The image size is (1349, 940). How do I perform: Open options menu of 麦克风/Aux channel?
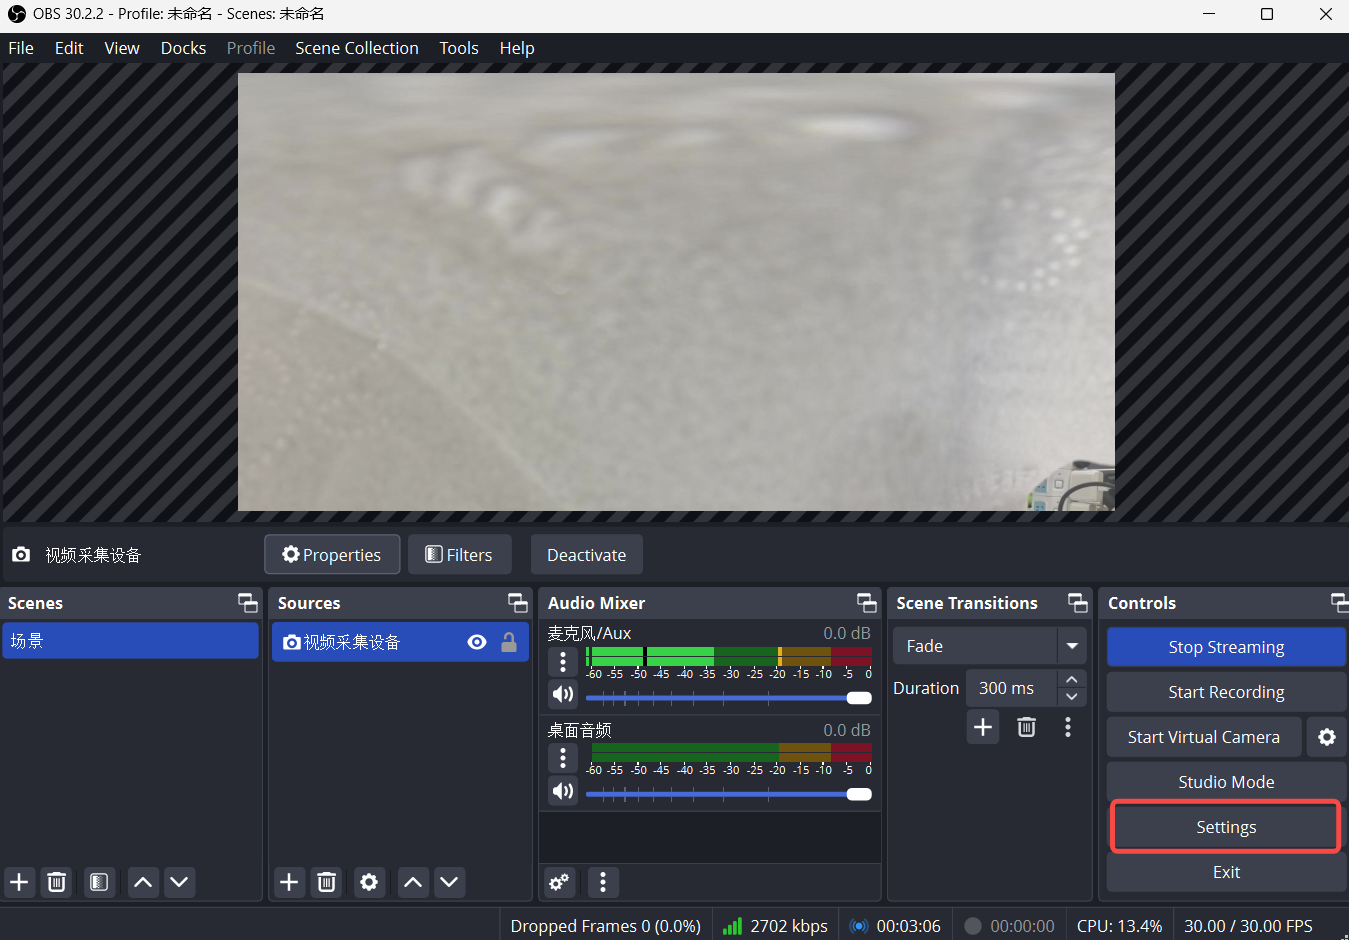563,662
